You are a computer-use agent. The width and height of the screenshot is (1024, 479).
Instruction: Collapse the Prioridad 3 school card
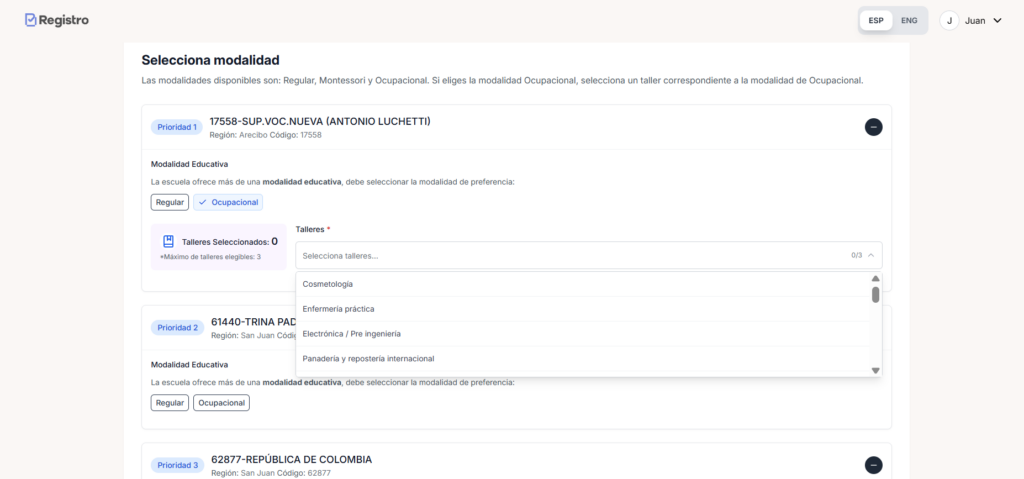coord(873,465)
